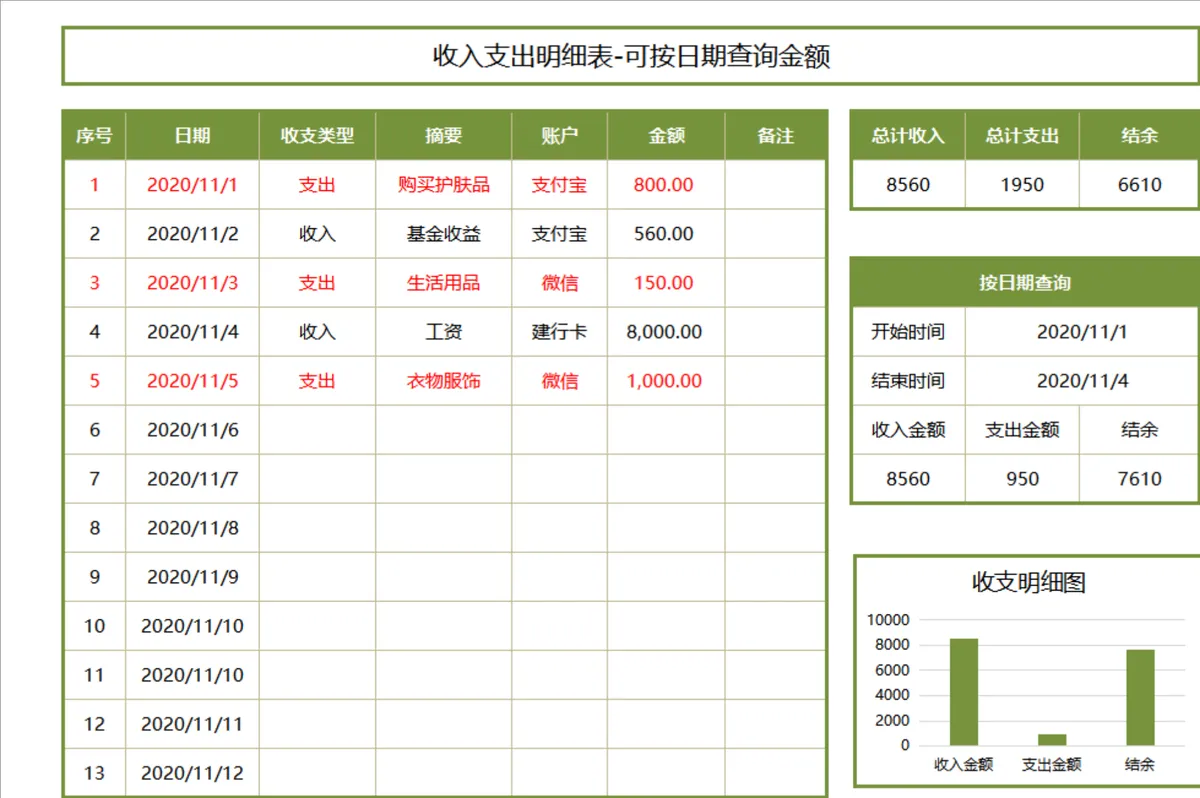Select the 摘要 column header
The image size is (1200, 798).
click(x=444, y=136)
